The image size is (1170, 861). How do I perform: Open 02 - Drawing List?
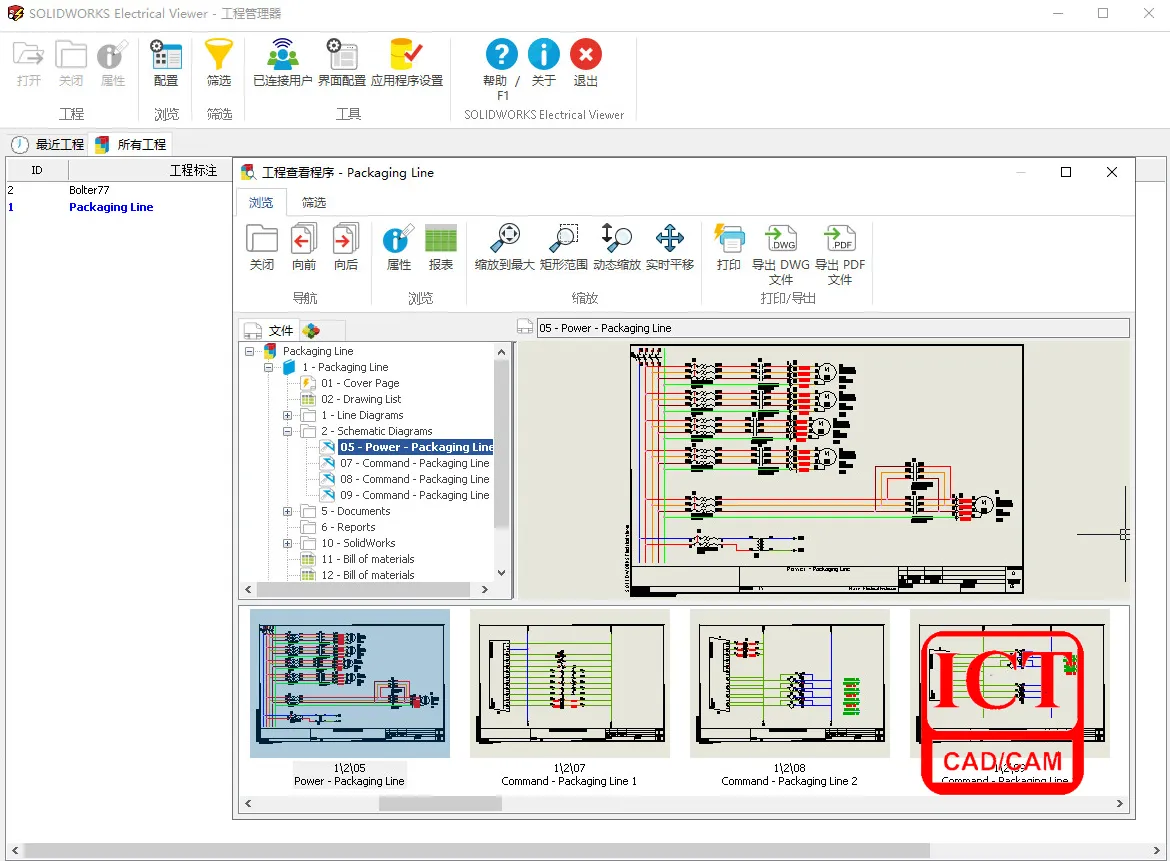coord(361,399)
